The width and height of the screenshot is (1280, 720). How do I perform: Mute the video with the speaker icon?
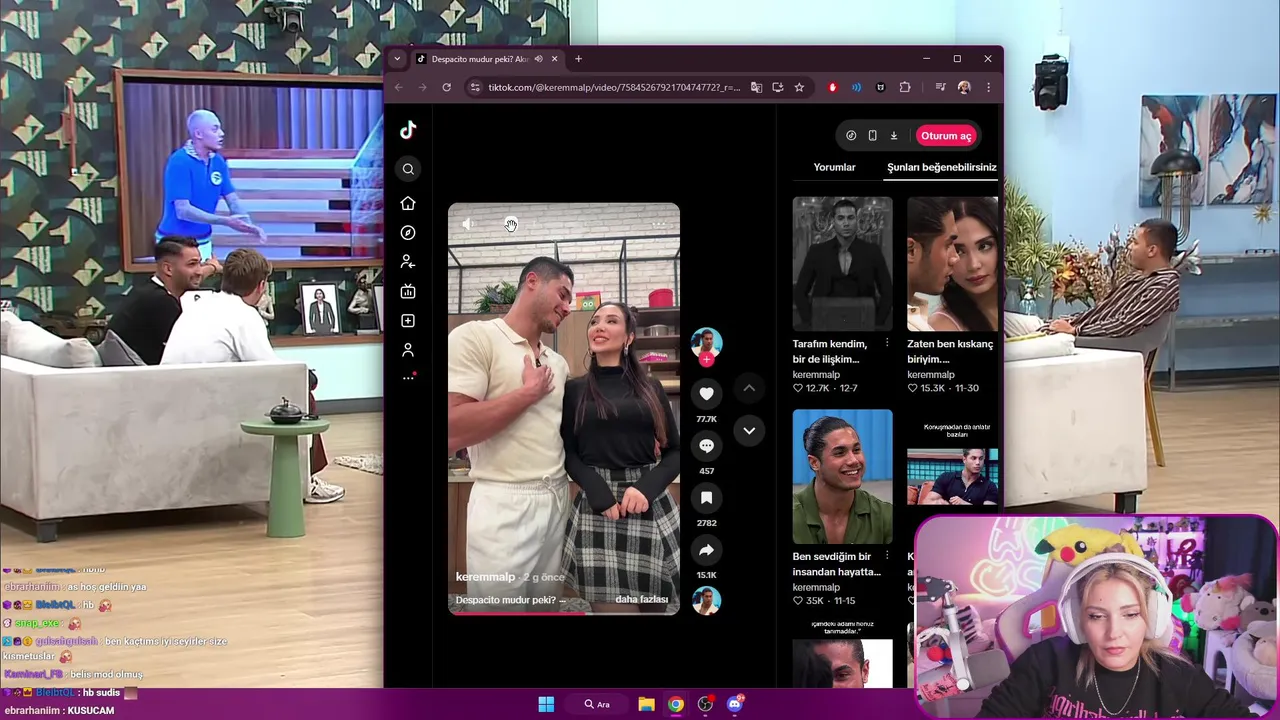pos(468,224)
